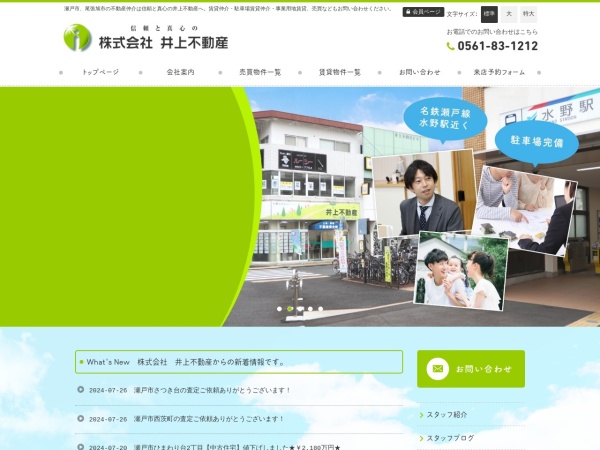
Task: Select the first slider dot
Action: (x=279, y=309)
